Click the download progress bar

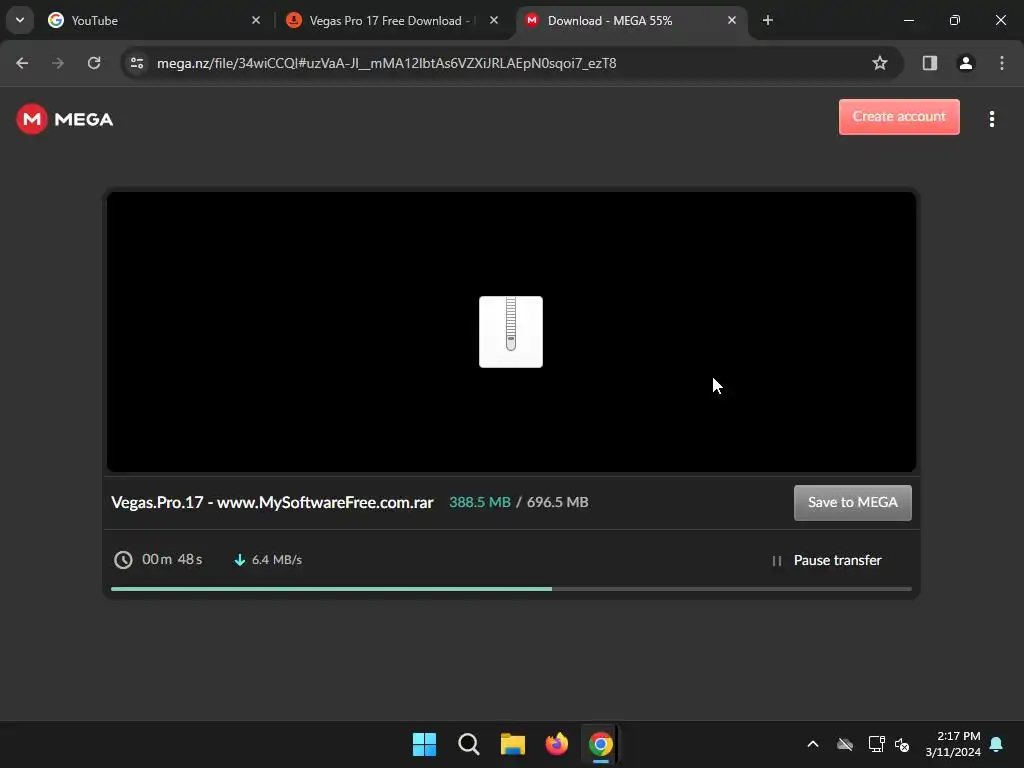tap(511, 589)
